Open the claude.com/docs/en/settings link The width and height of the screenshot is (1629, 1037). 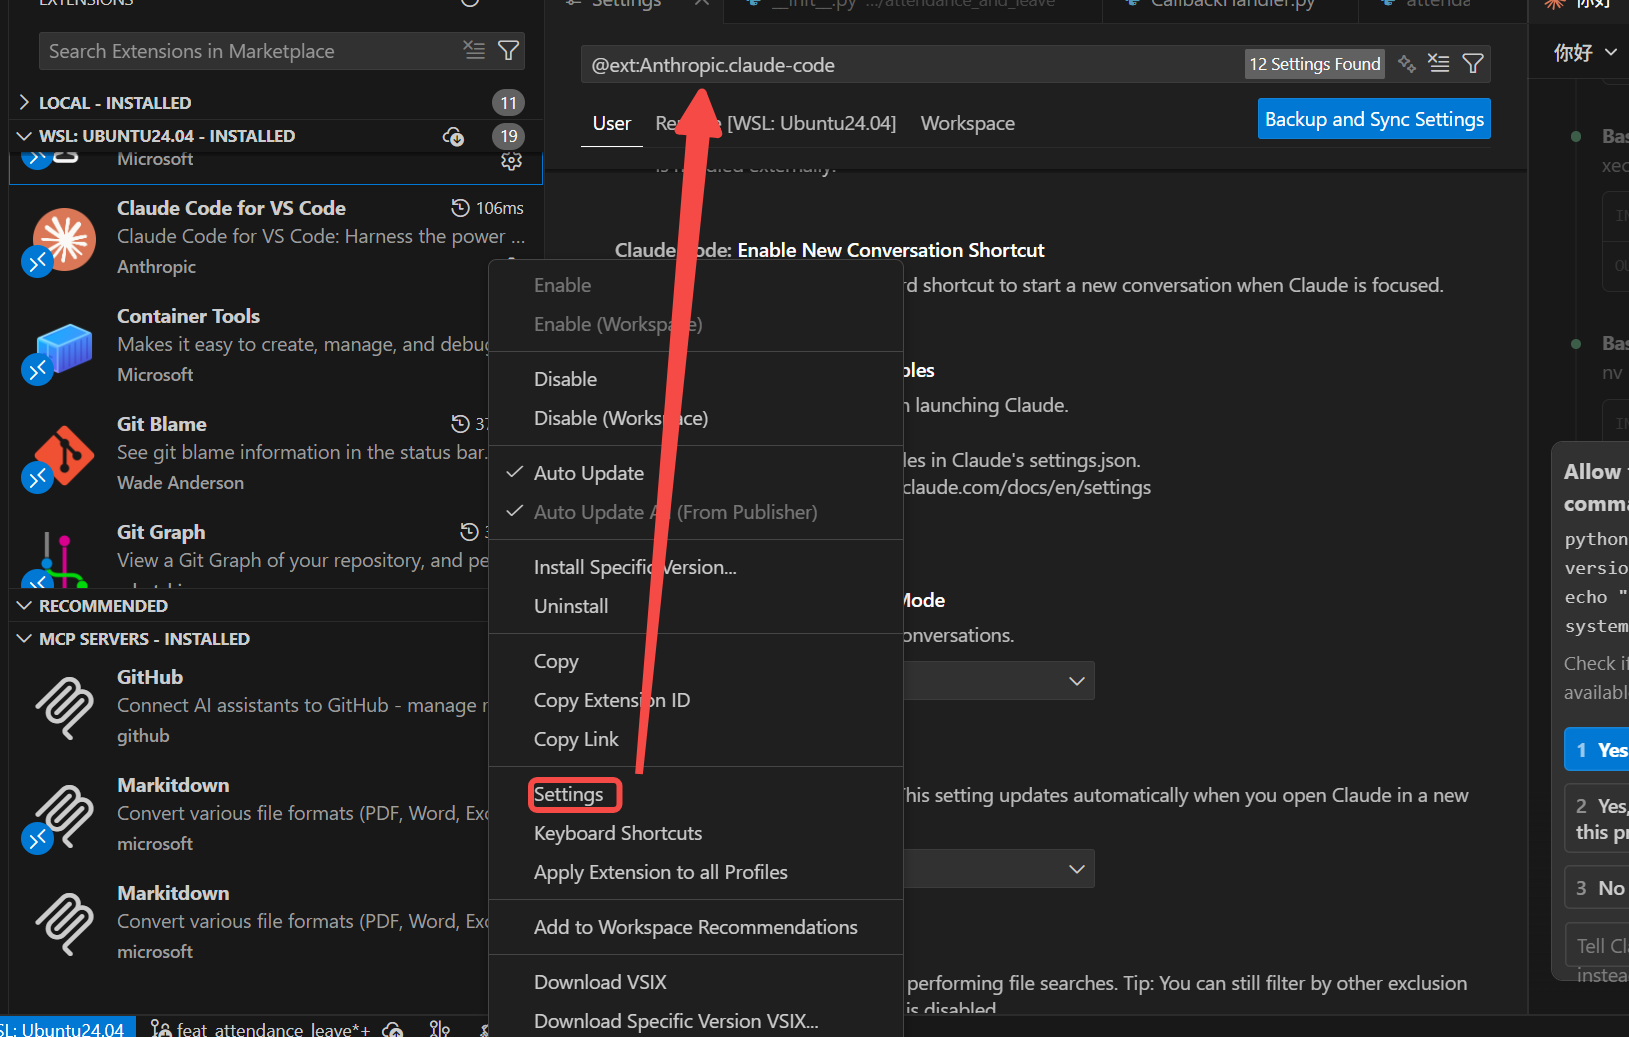tap(1027, 487)
